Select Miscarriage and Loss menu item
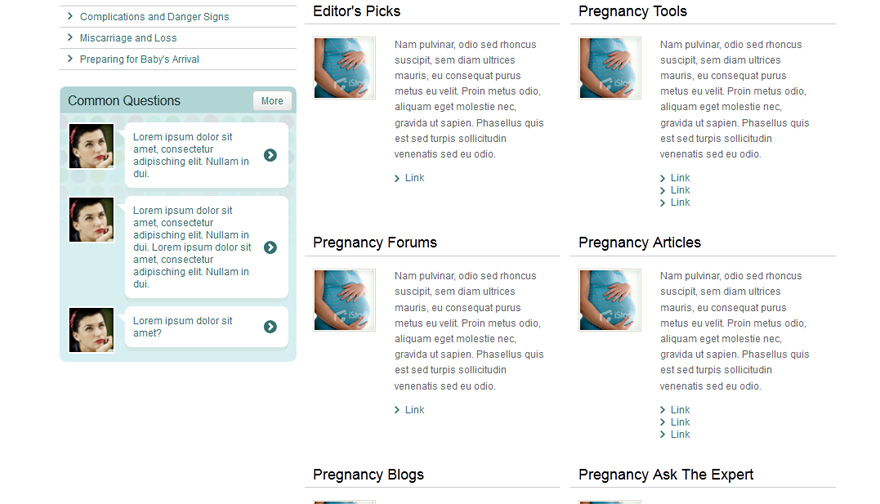This screenshot has width=880, height=504. point(128,38)
